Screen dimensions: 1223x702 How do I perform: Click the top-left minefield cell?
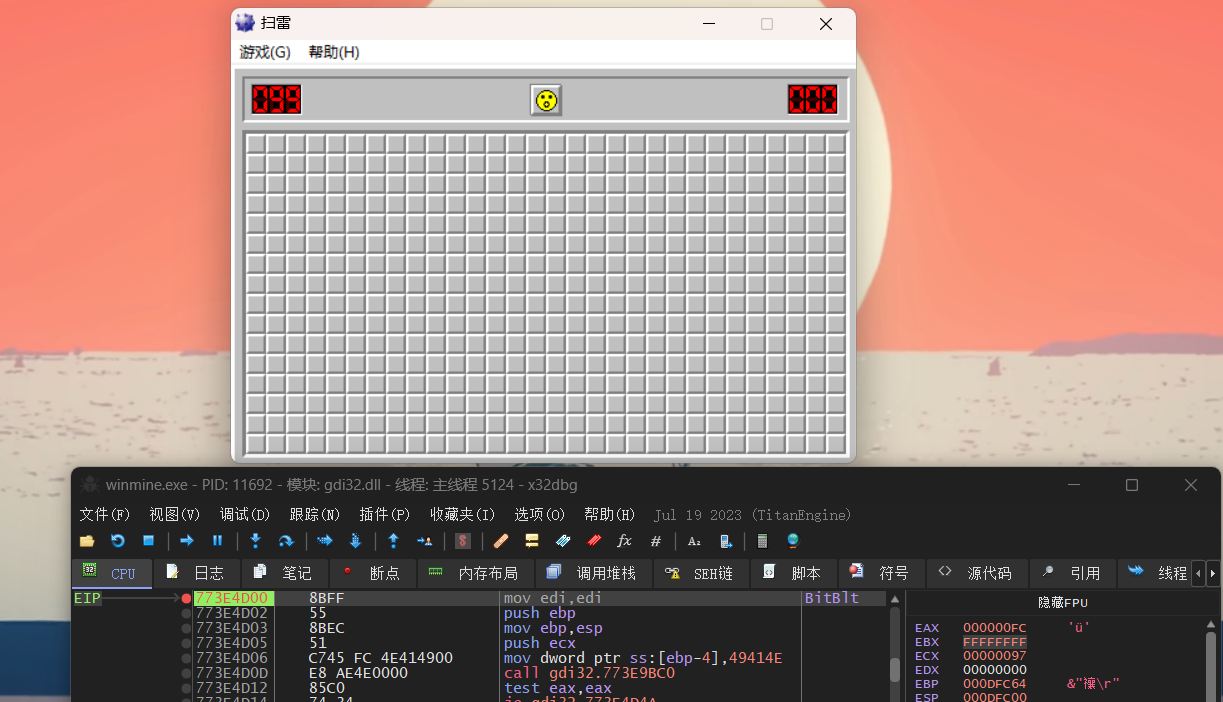click(256, 144)
